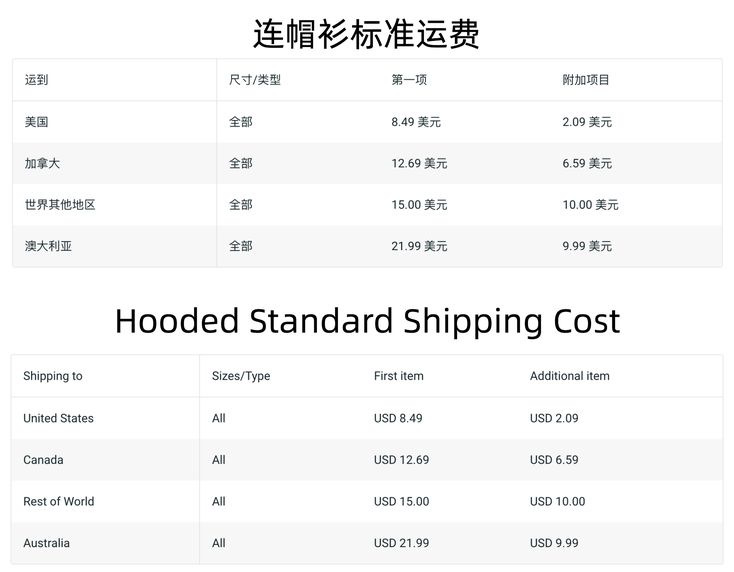Select the United States row cell
This screenshot has height=572, width=734.
pos(58,418)
